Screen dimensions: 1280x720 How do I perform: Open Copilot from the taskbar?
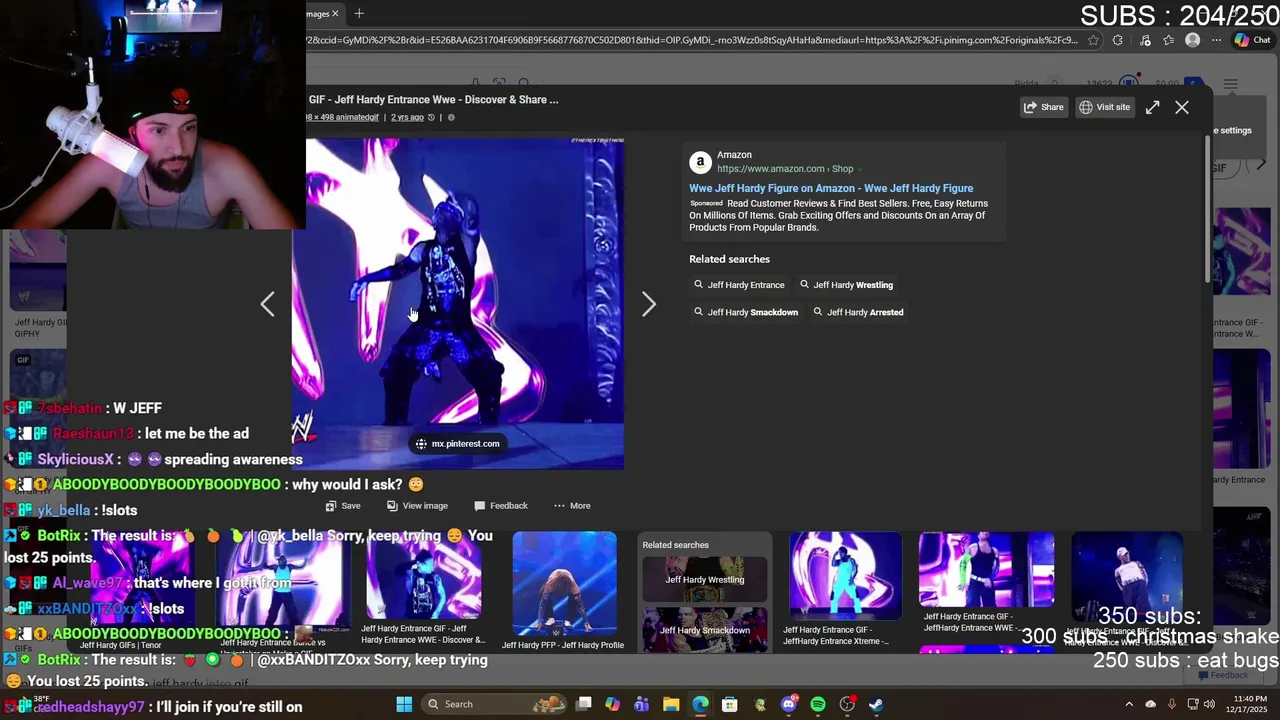[613, 704]
